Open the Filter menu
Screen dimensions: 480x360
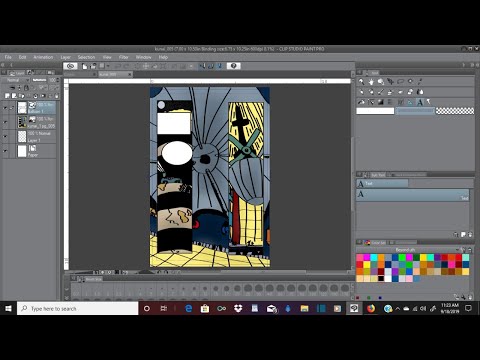tap(123, 57)
